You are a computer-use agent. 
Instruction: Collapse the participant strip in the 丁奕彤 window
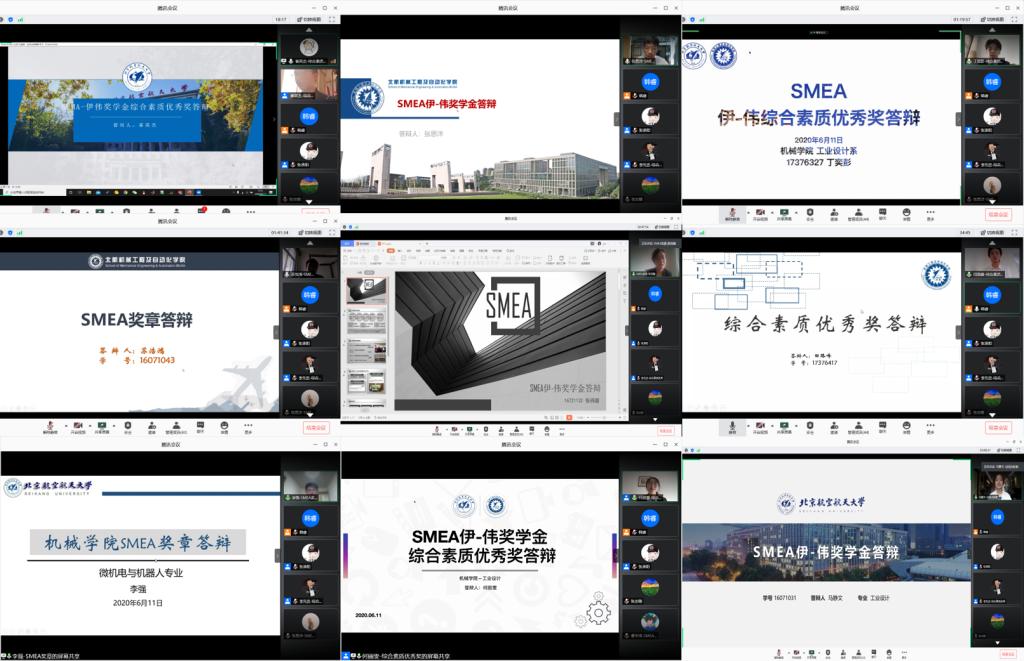tap(958, 119)
